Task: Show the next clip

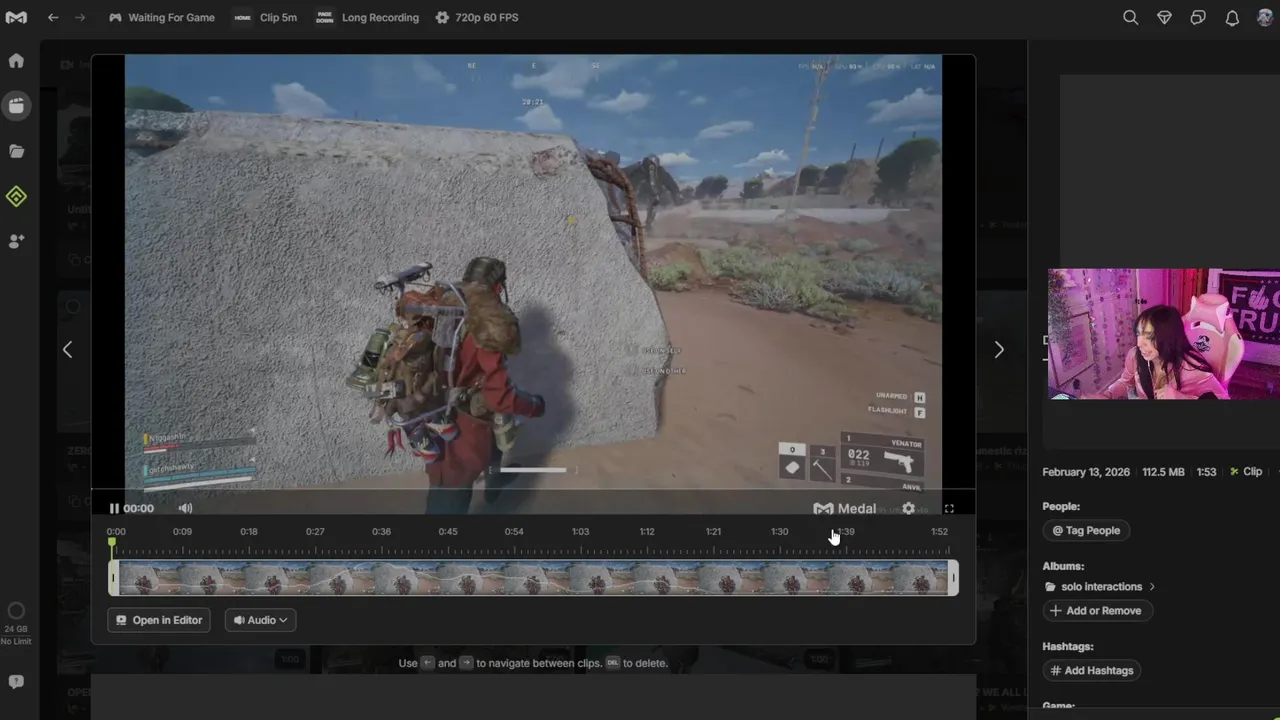Action: [998, 349]
